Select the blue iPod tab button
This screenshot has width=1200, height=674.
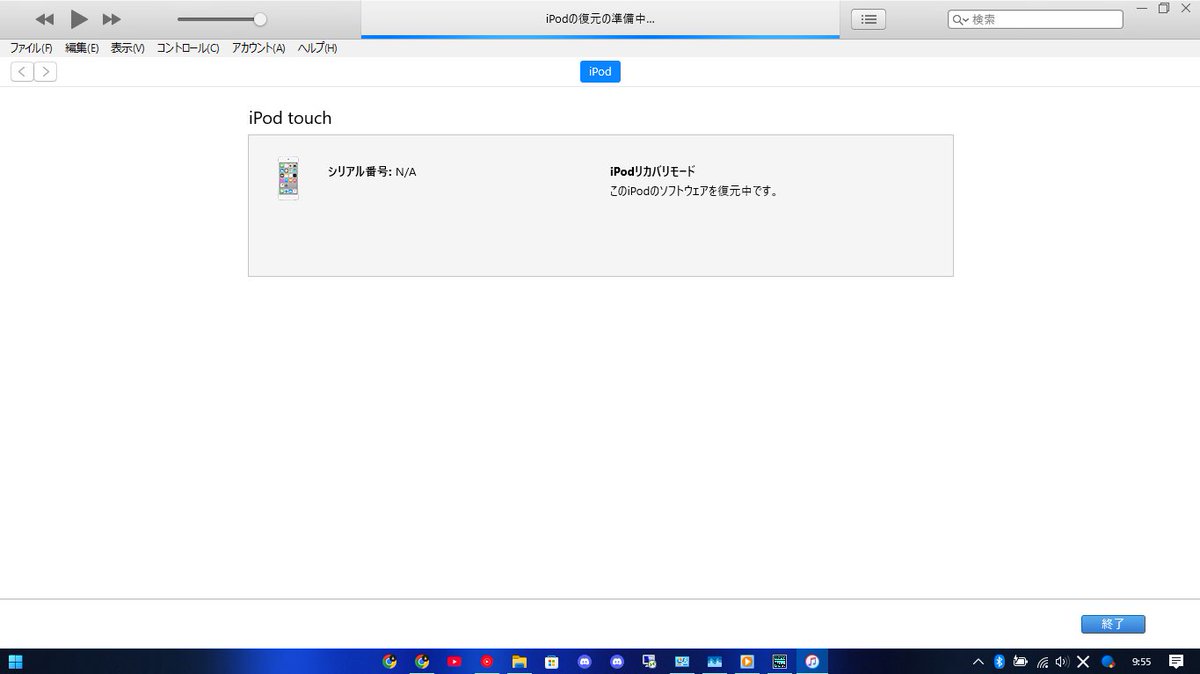(600, 72)
